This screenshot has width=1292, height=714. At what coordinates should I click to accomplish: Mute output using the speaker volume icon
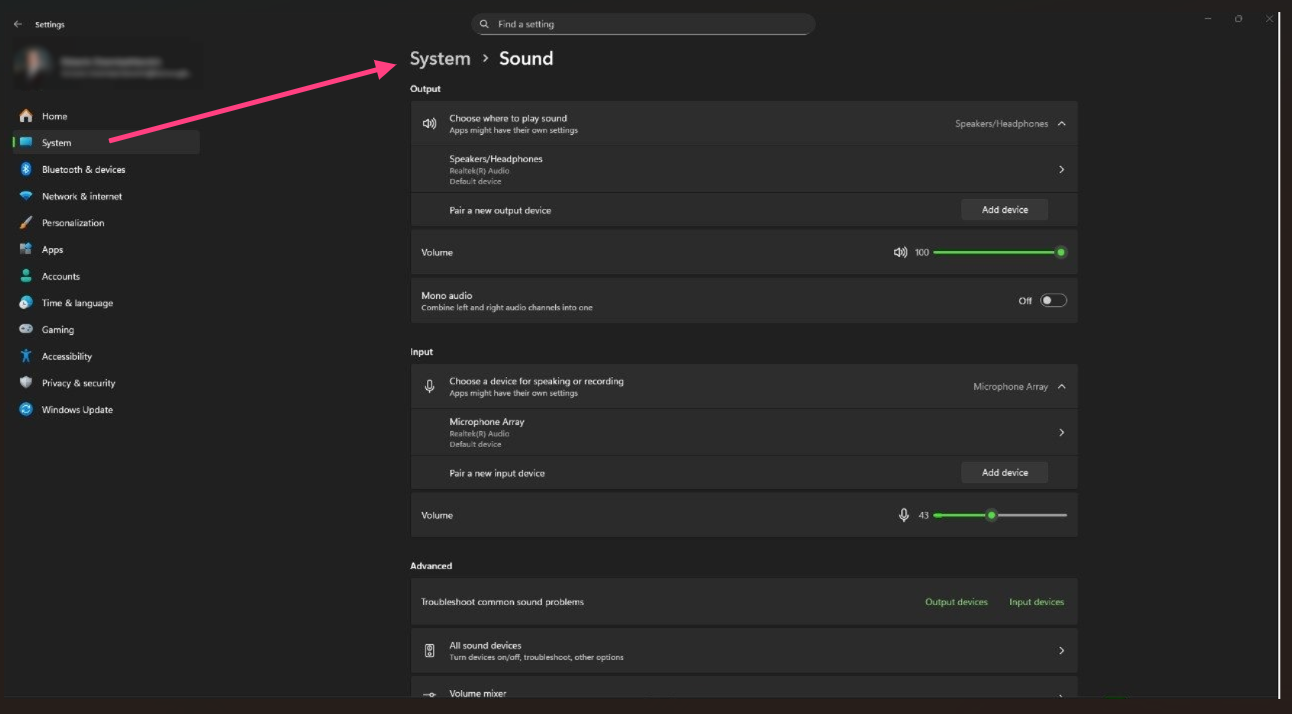click(900, 253)
